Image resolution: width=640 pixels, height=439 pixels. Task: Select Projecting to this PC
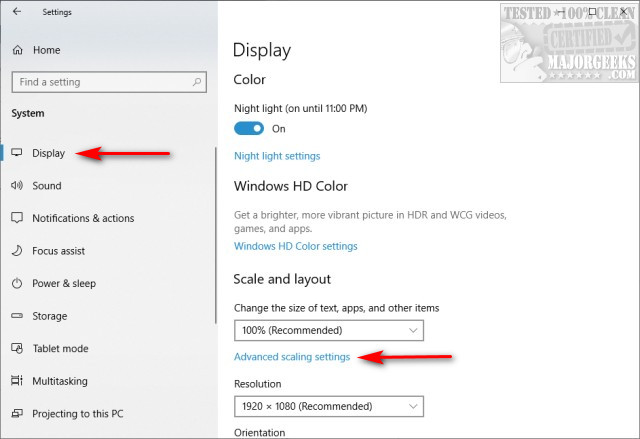pos(78,413)
